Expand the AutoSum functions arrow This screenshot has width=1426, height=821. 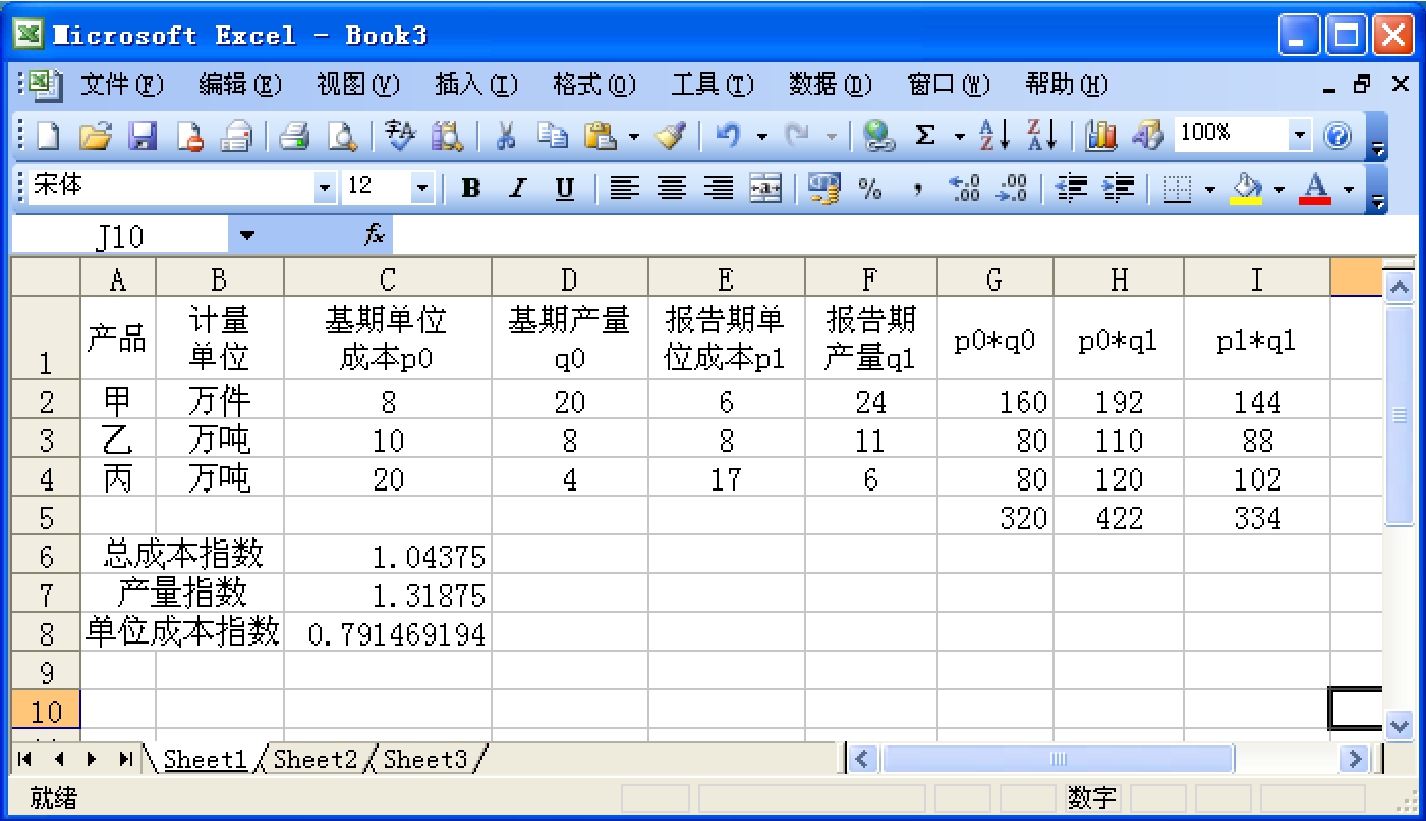click(960, 135)
